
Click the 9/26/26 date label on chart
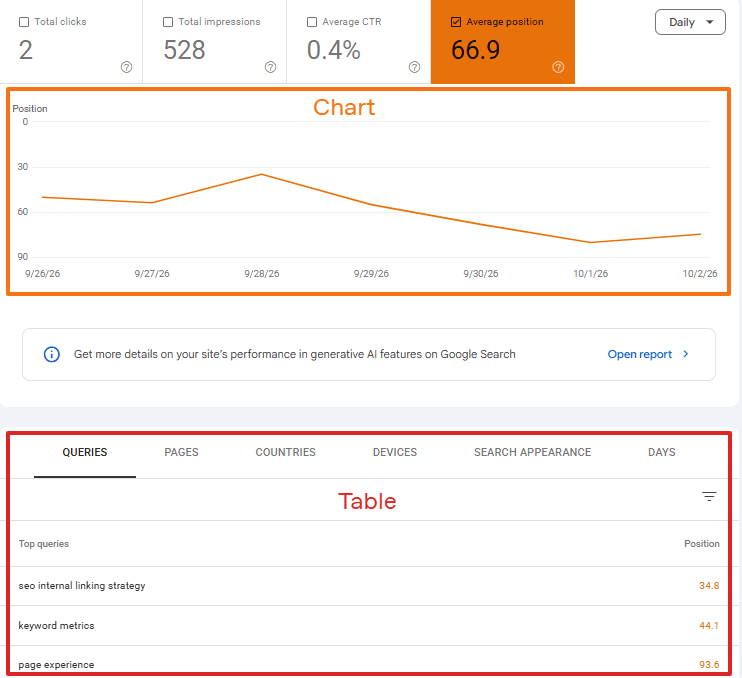[x=43, y=273]
